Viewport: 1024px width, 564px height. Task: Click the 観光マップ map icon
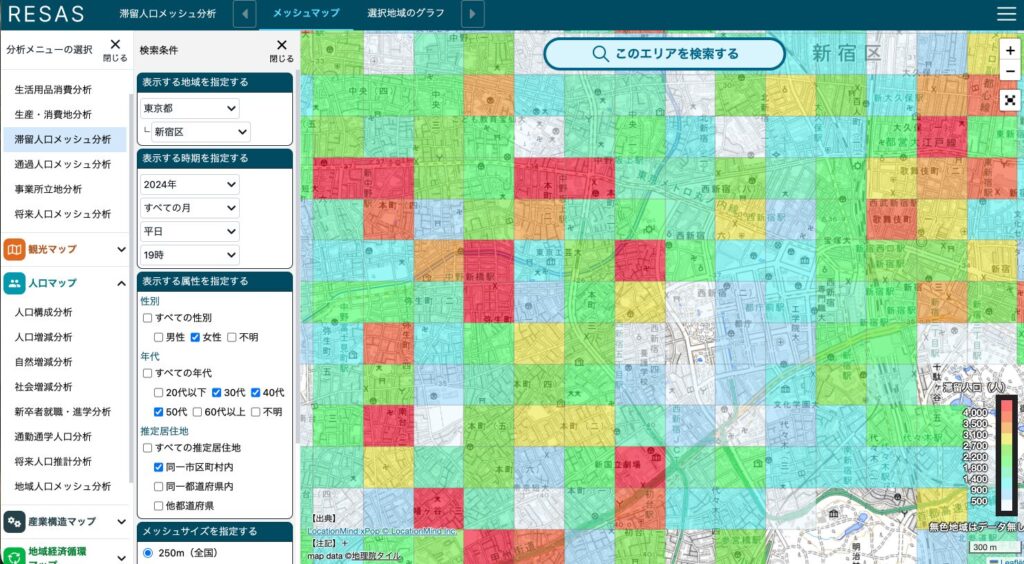[x=15, y=249]
